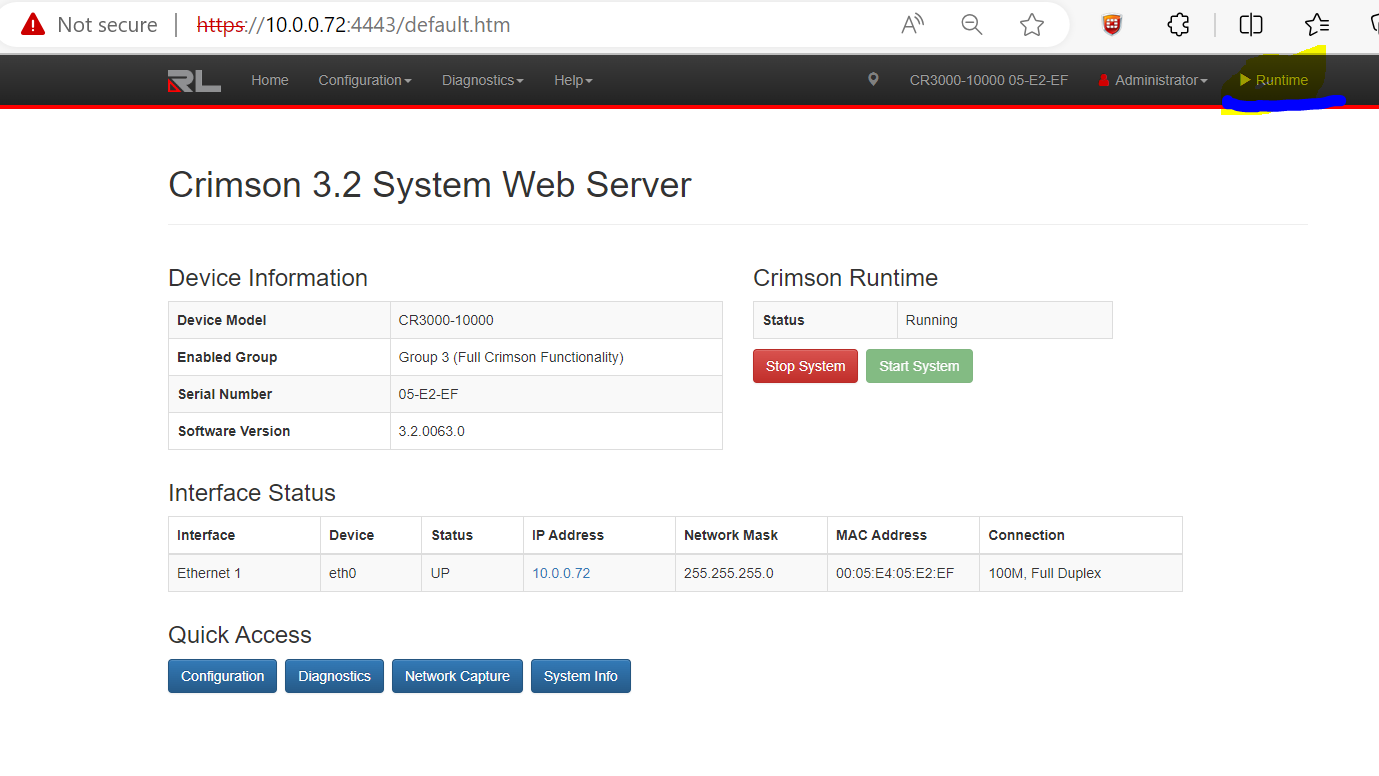
Task: Click the RL logo in navbar
Action: [194, 81]
